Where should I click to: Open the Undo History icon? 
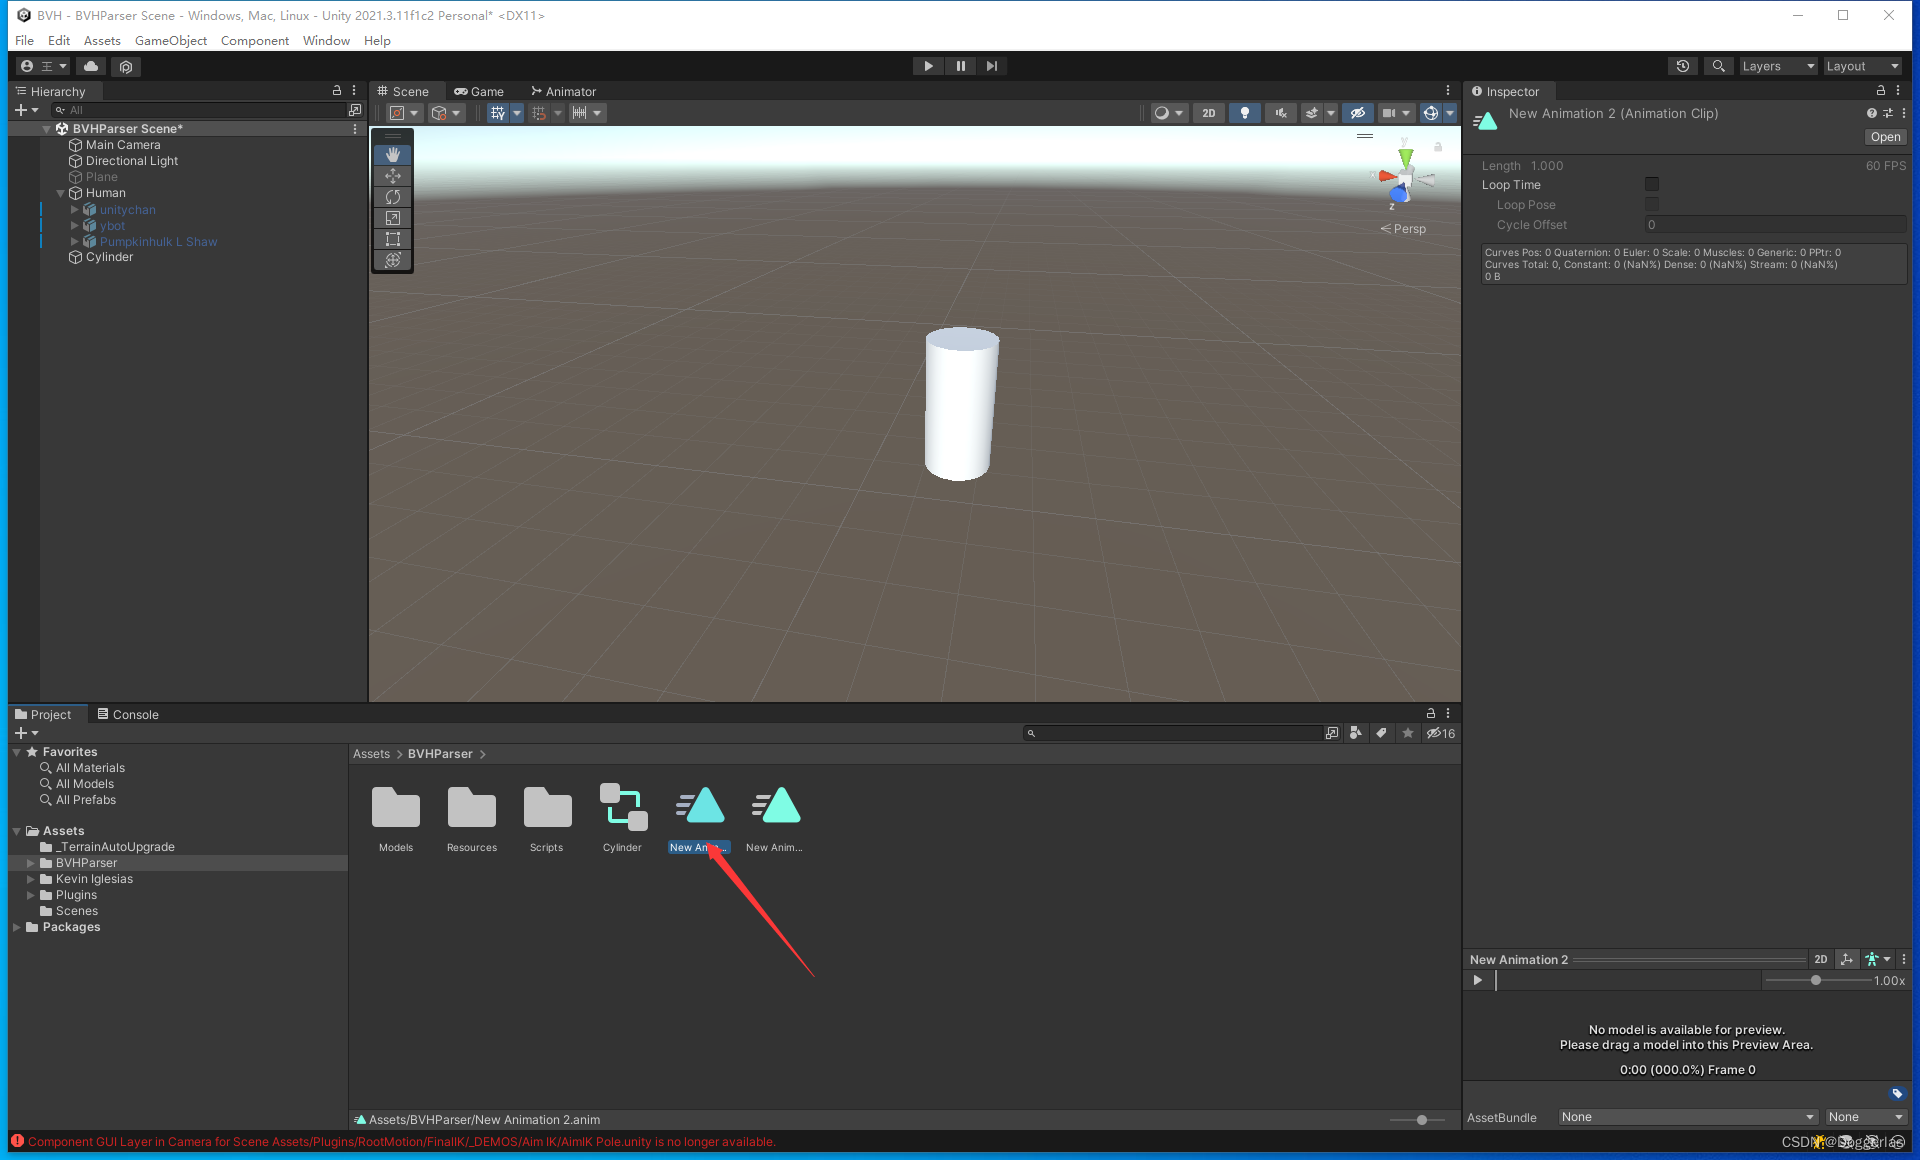pos(1683,66)
